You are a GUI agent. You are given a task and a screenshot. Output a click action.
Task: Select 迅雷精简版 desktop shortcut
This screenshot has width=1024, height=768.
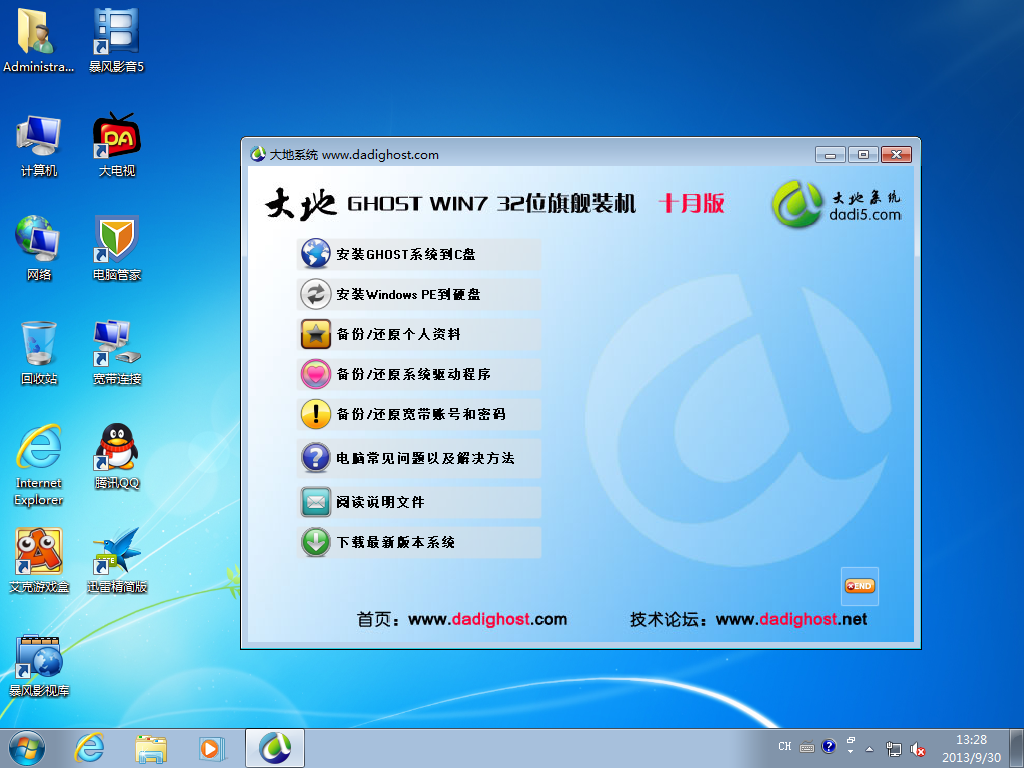(116, 560)
